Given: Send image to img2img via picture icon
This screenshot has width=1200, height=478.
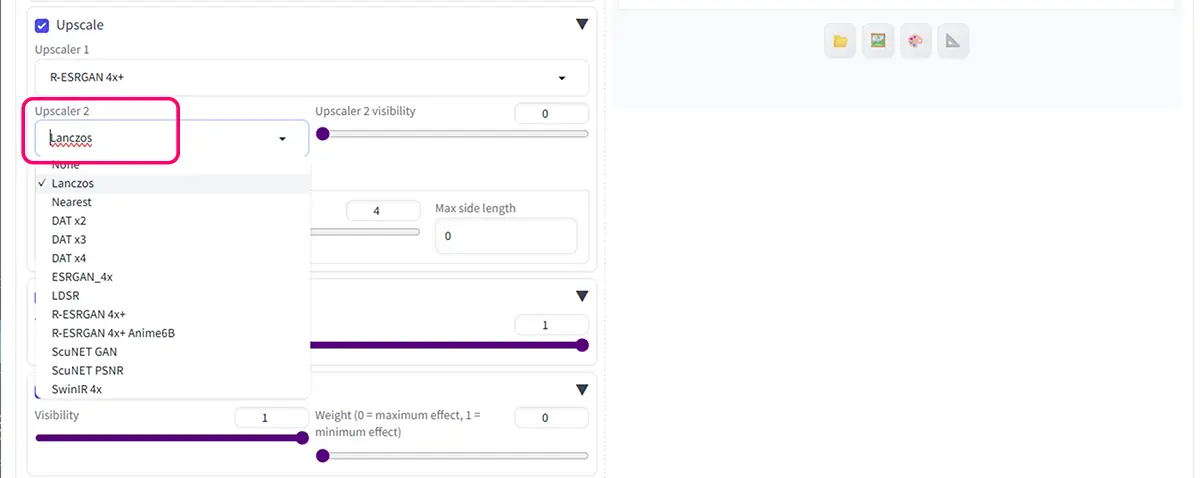Looking at the screenshot, I should [878, 41].
